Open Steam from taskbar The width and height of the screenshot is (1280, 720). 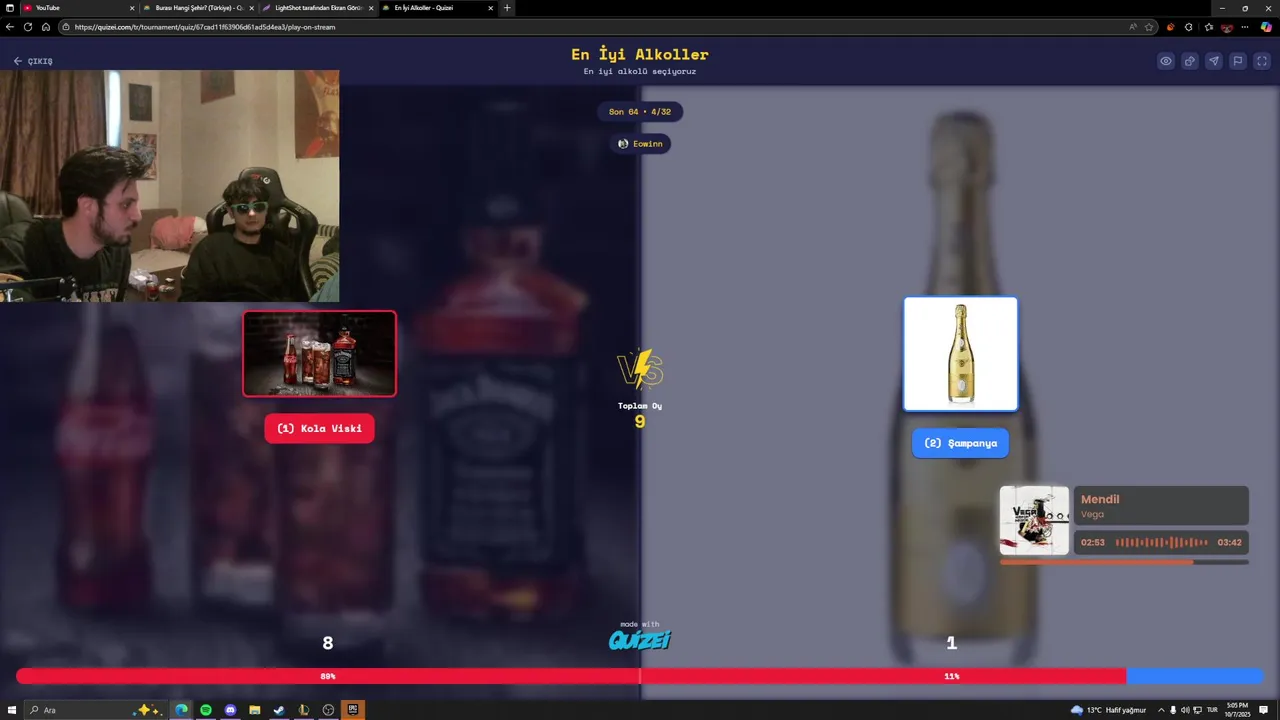tap(279, 710)
